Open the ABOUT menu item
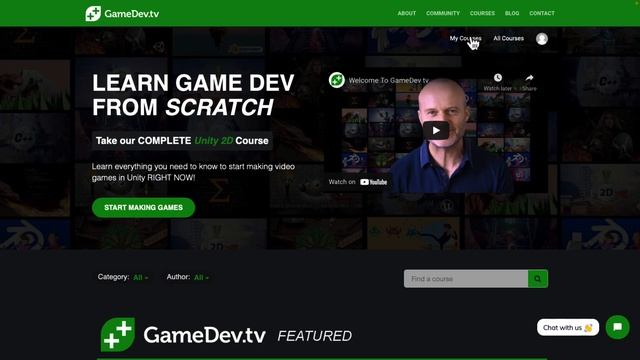The image size is (640, 360). point(407,13)
